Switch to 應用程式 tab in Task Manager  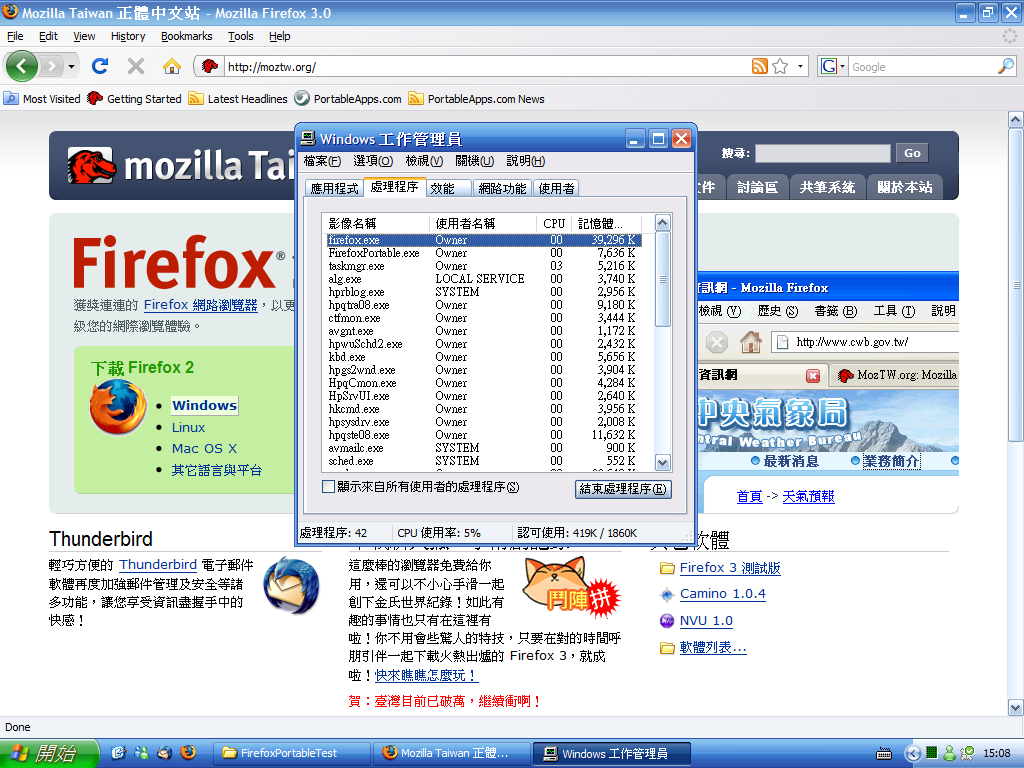[x=334, y=188]
